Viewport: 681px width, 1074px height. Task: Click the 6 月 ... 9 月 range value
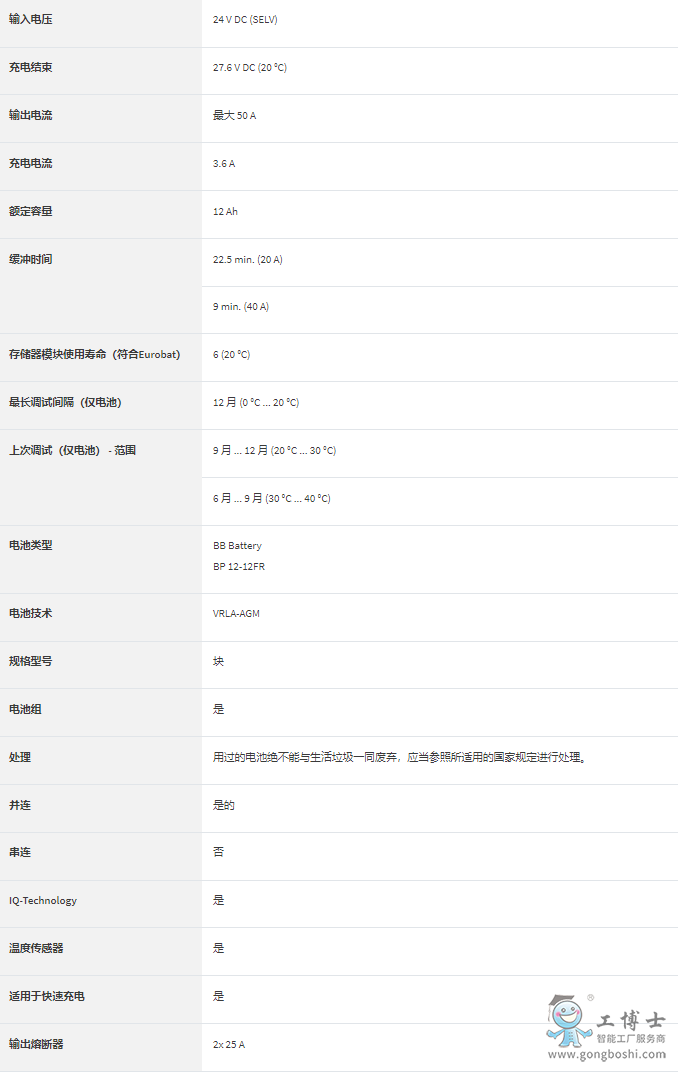[x=272, y=498]
